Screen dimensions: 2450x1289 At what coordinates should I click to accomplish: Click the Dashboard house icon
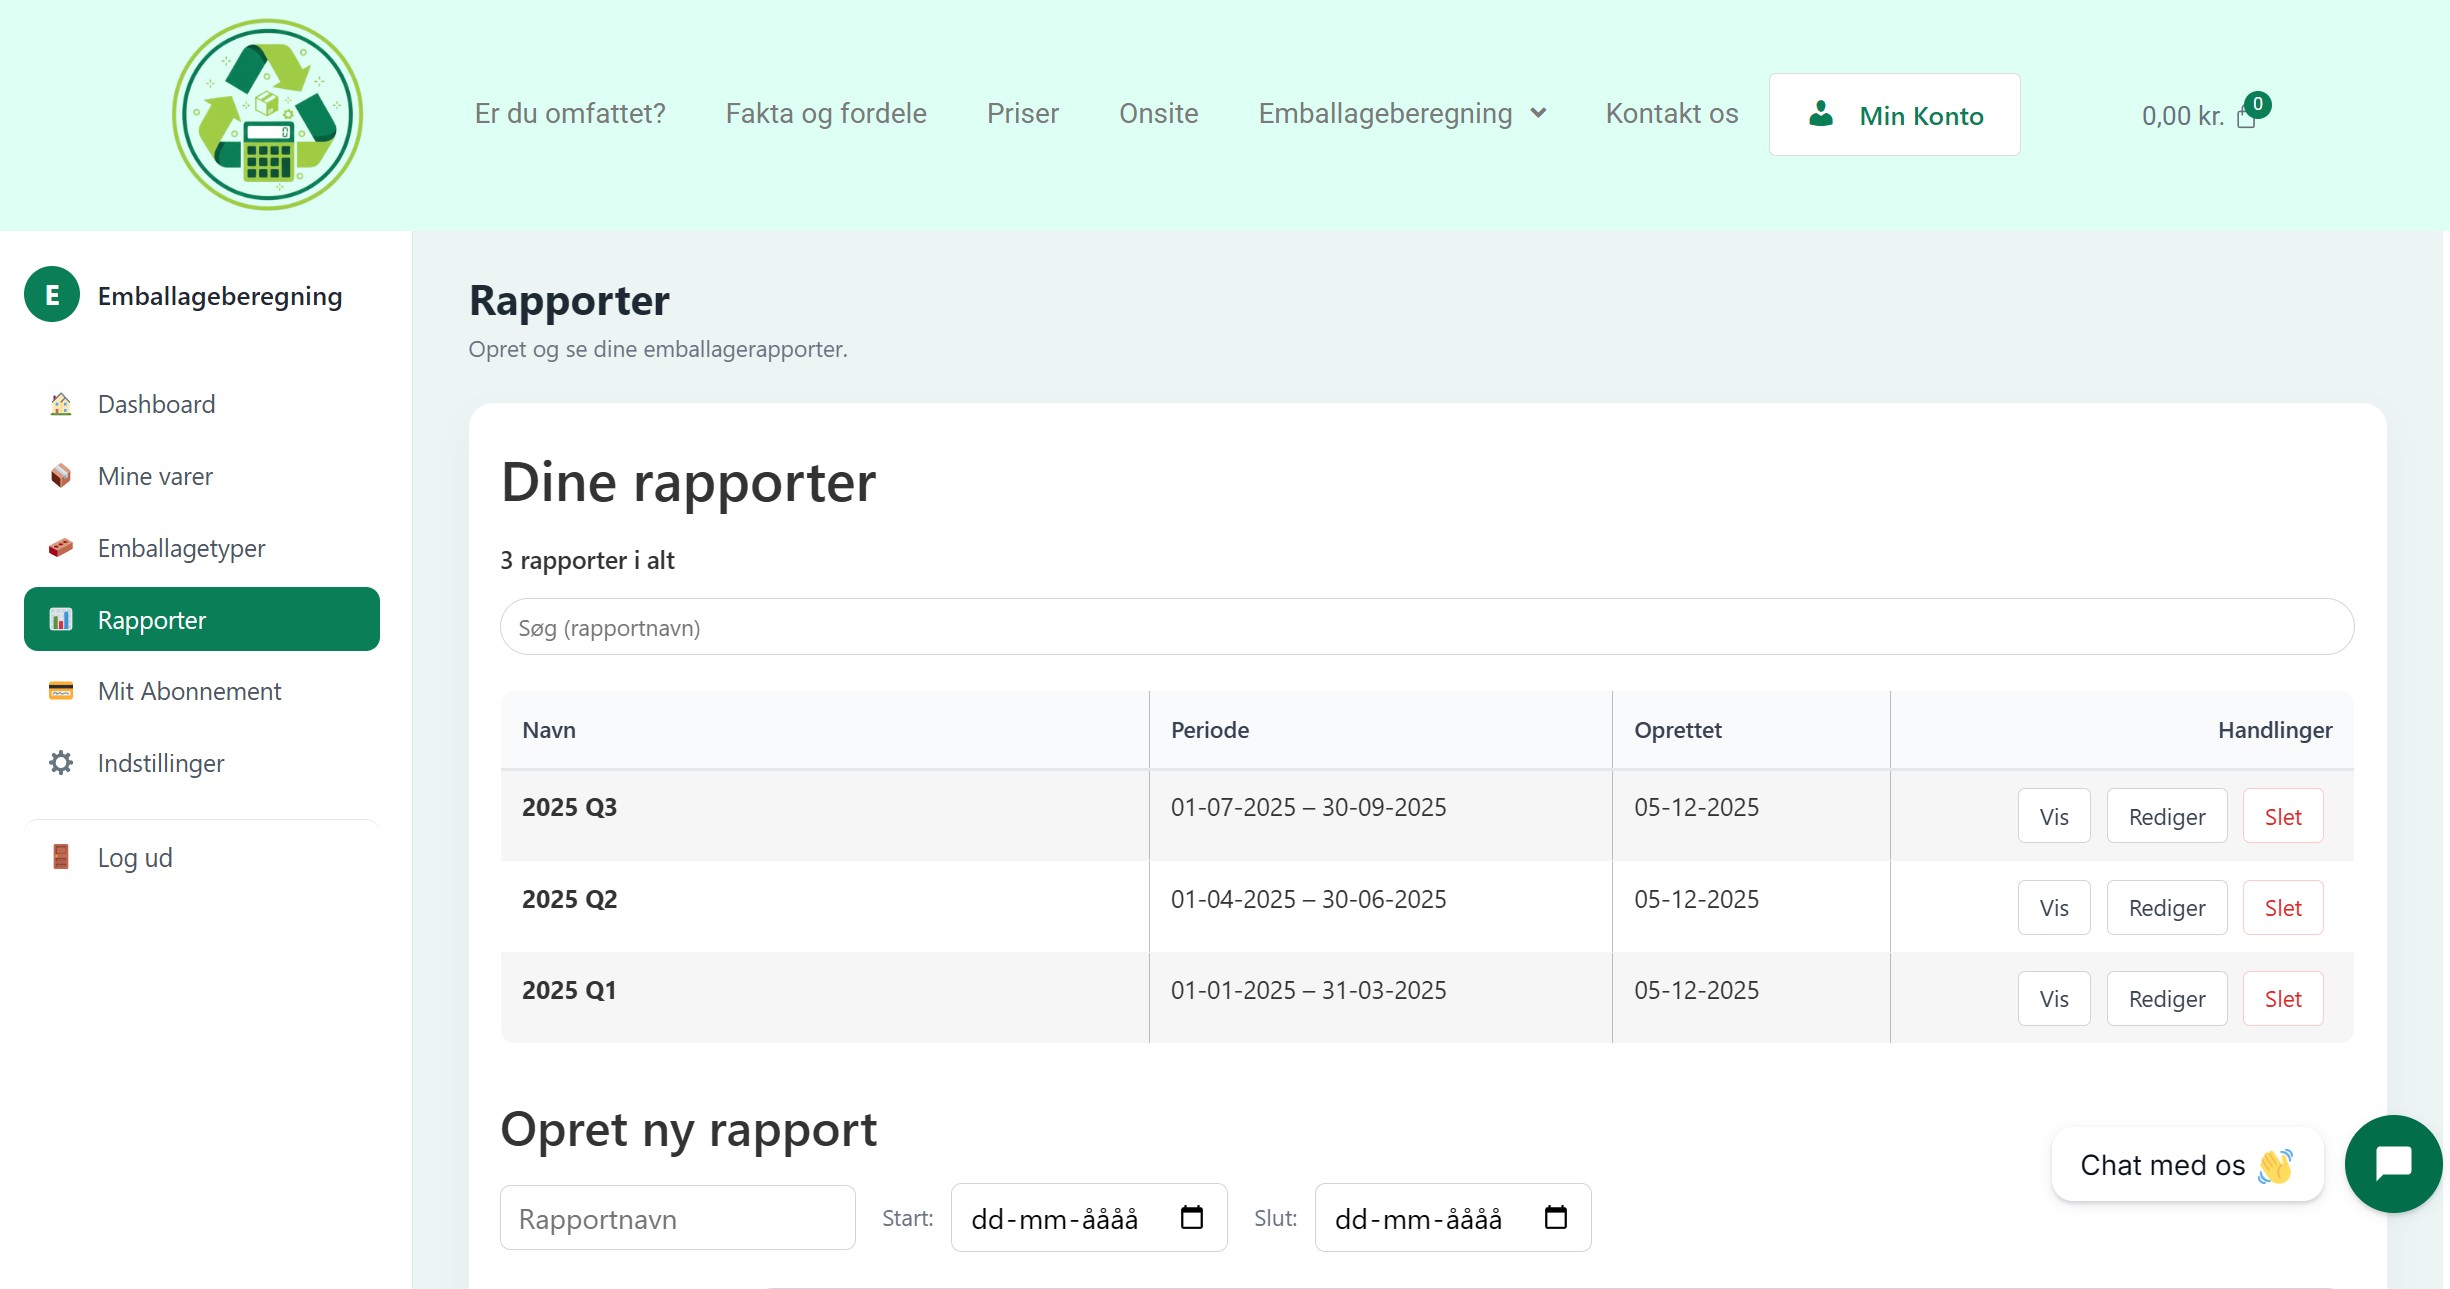point(61,404)
